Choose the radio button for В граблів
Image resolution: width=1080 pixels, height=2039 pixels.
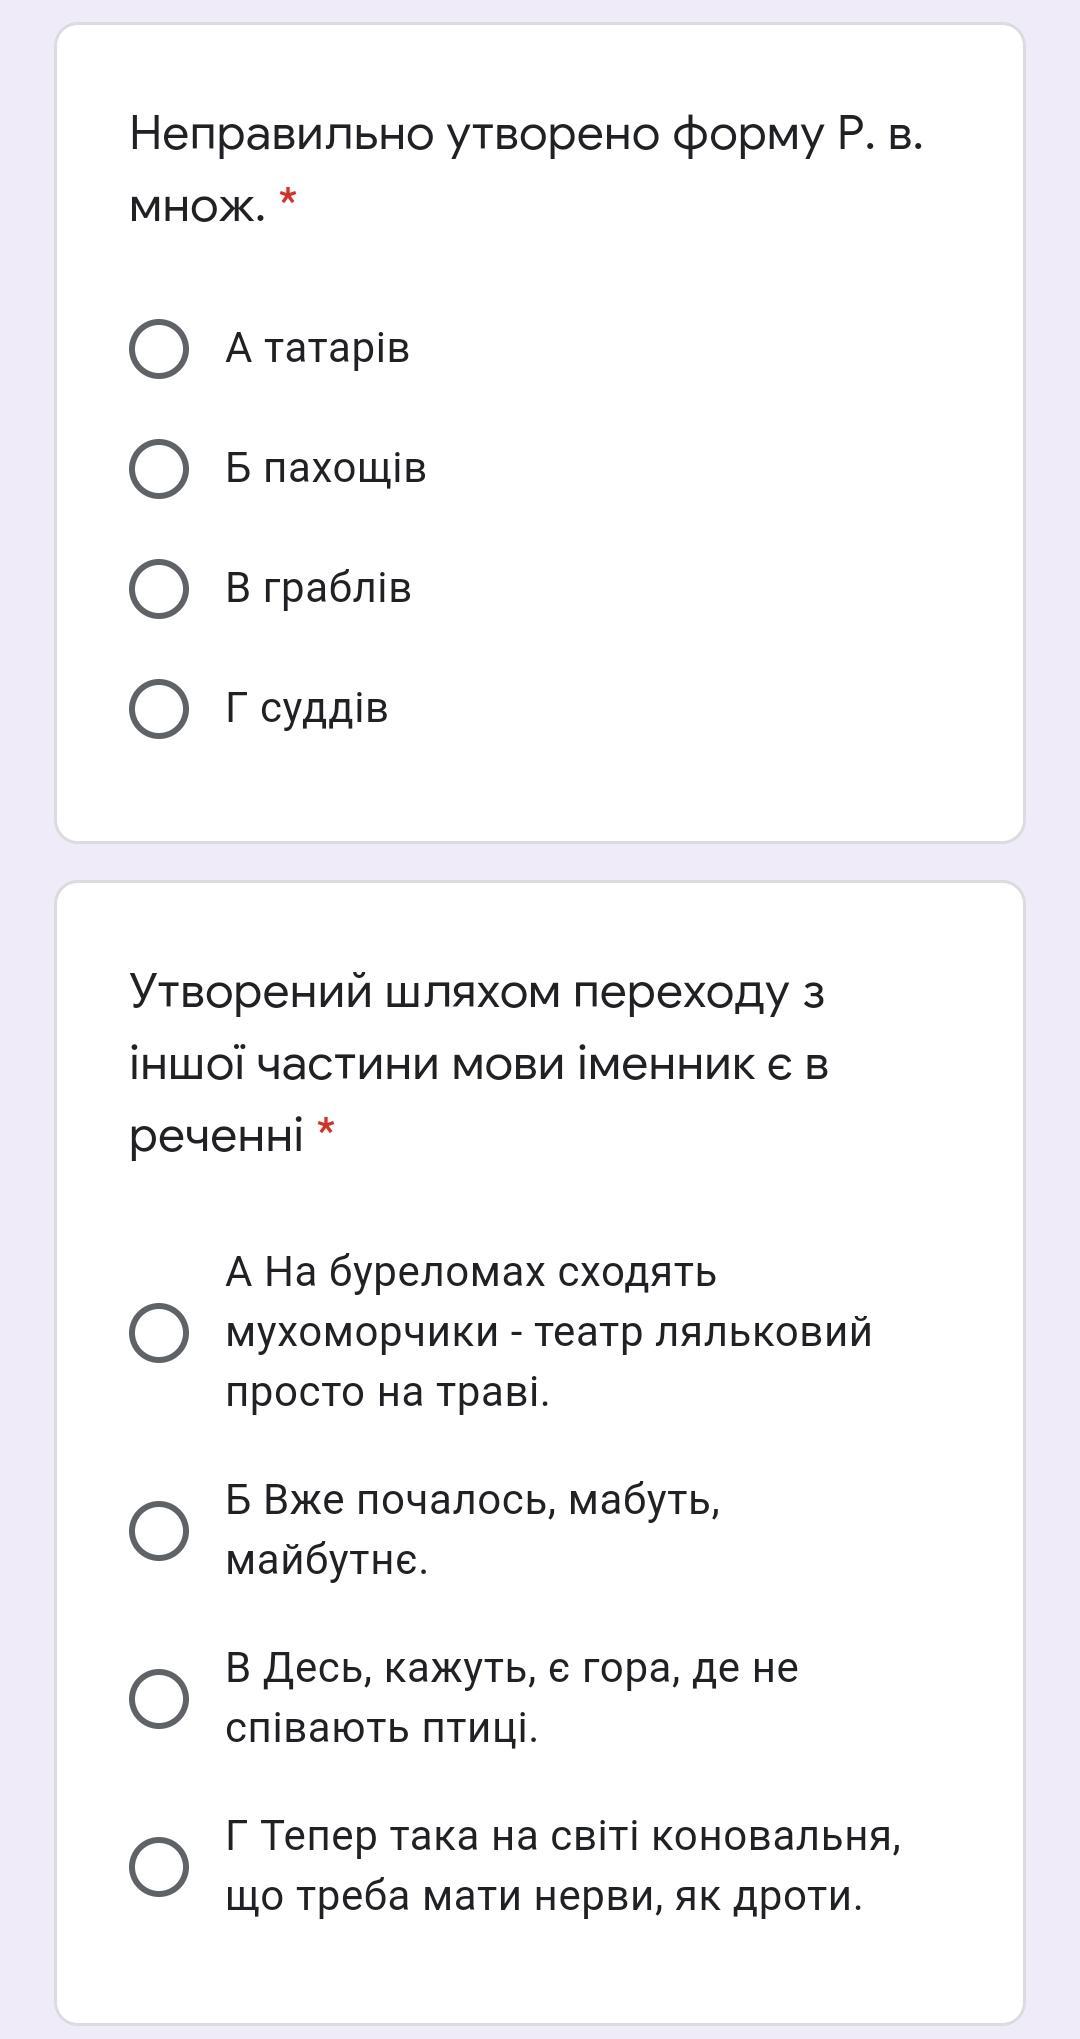coord(159,589)
